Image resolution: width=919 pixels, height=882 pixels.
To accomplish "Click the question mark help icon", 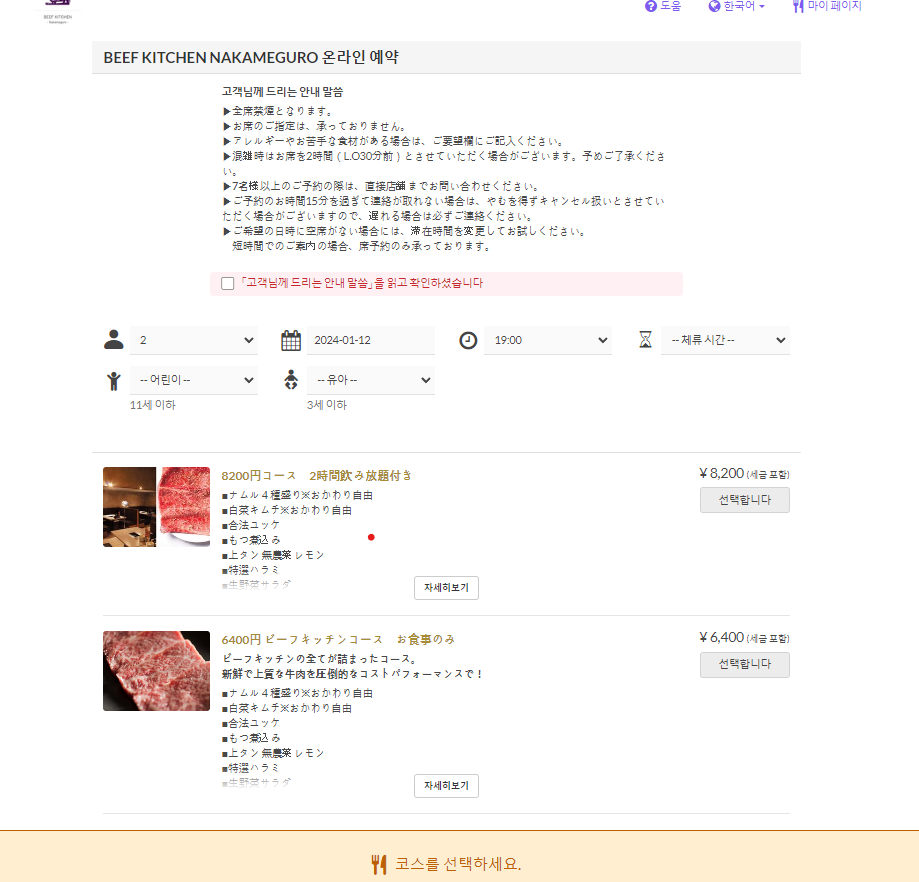I will [x=651, y=6].
